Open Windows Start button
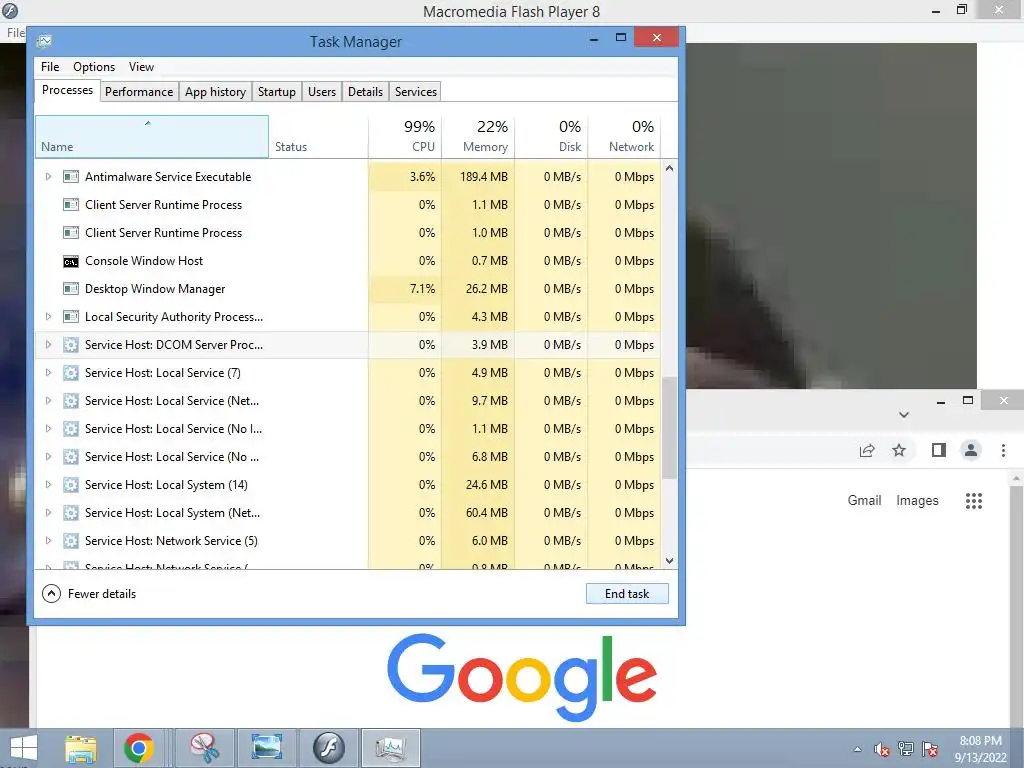 [x=22, y=748]
